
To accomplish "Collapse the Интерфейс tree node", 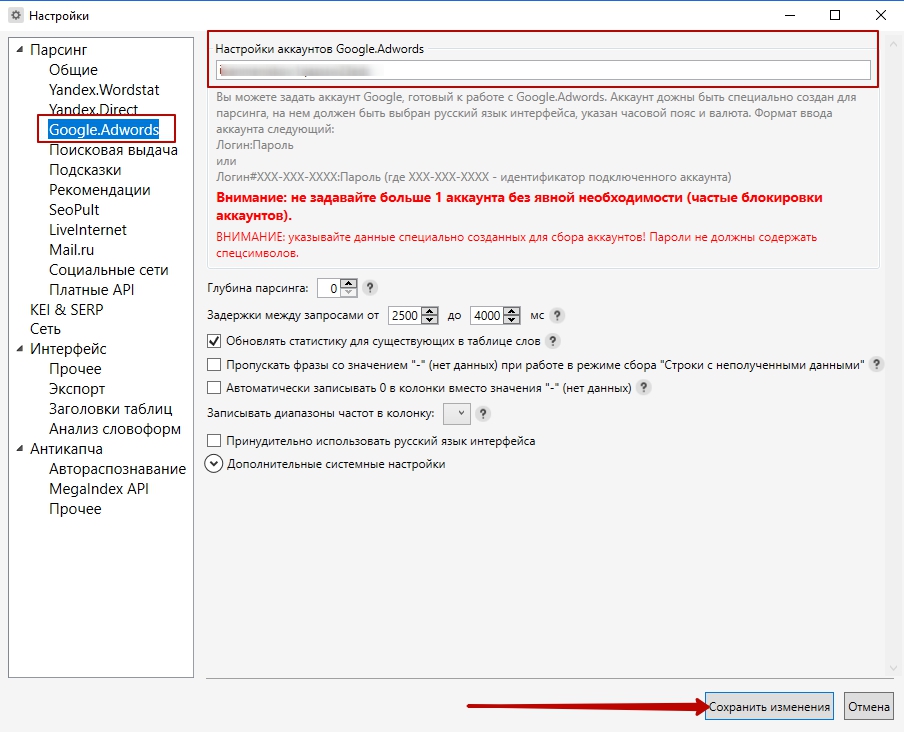I will [20, 349].
